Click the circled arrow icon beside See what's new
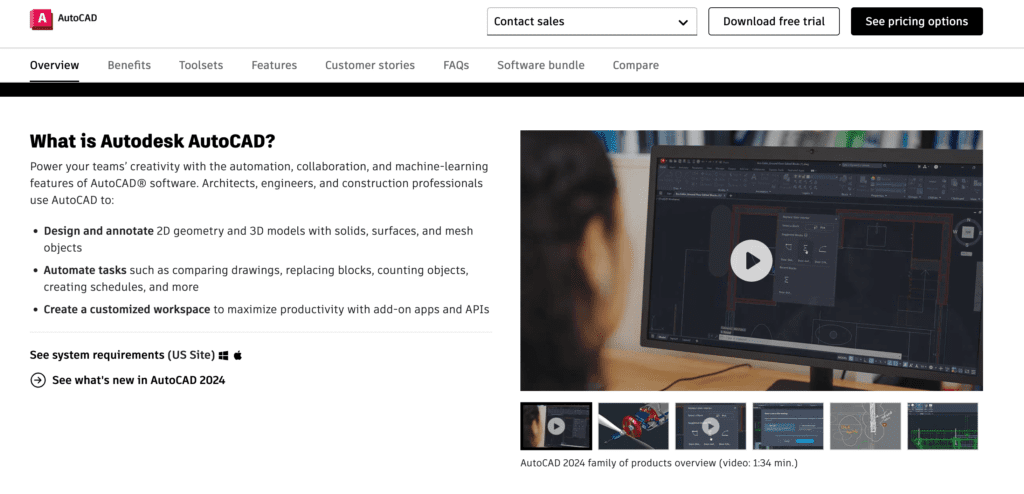Viewport: 1024px width, 494px height. 38,380
